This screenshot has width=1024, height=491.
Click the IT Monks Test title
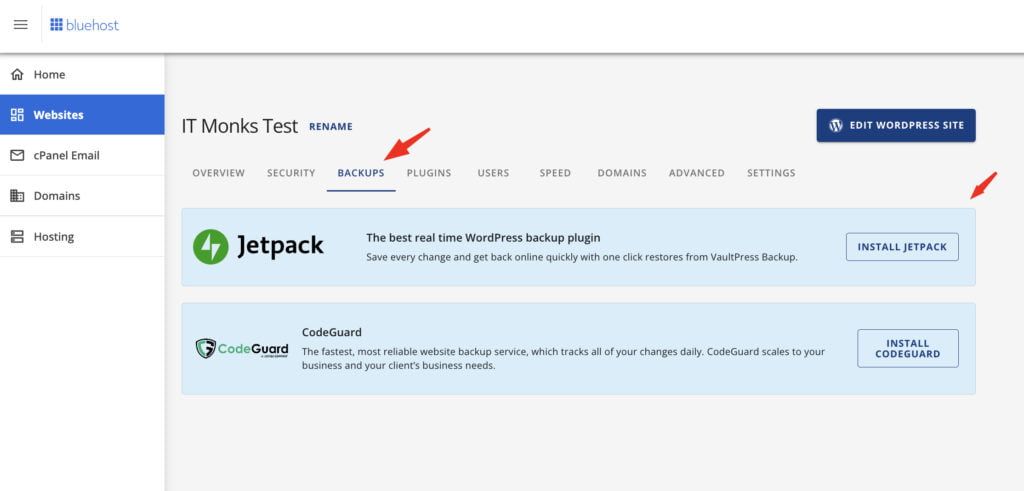click(x=240, y=126)
